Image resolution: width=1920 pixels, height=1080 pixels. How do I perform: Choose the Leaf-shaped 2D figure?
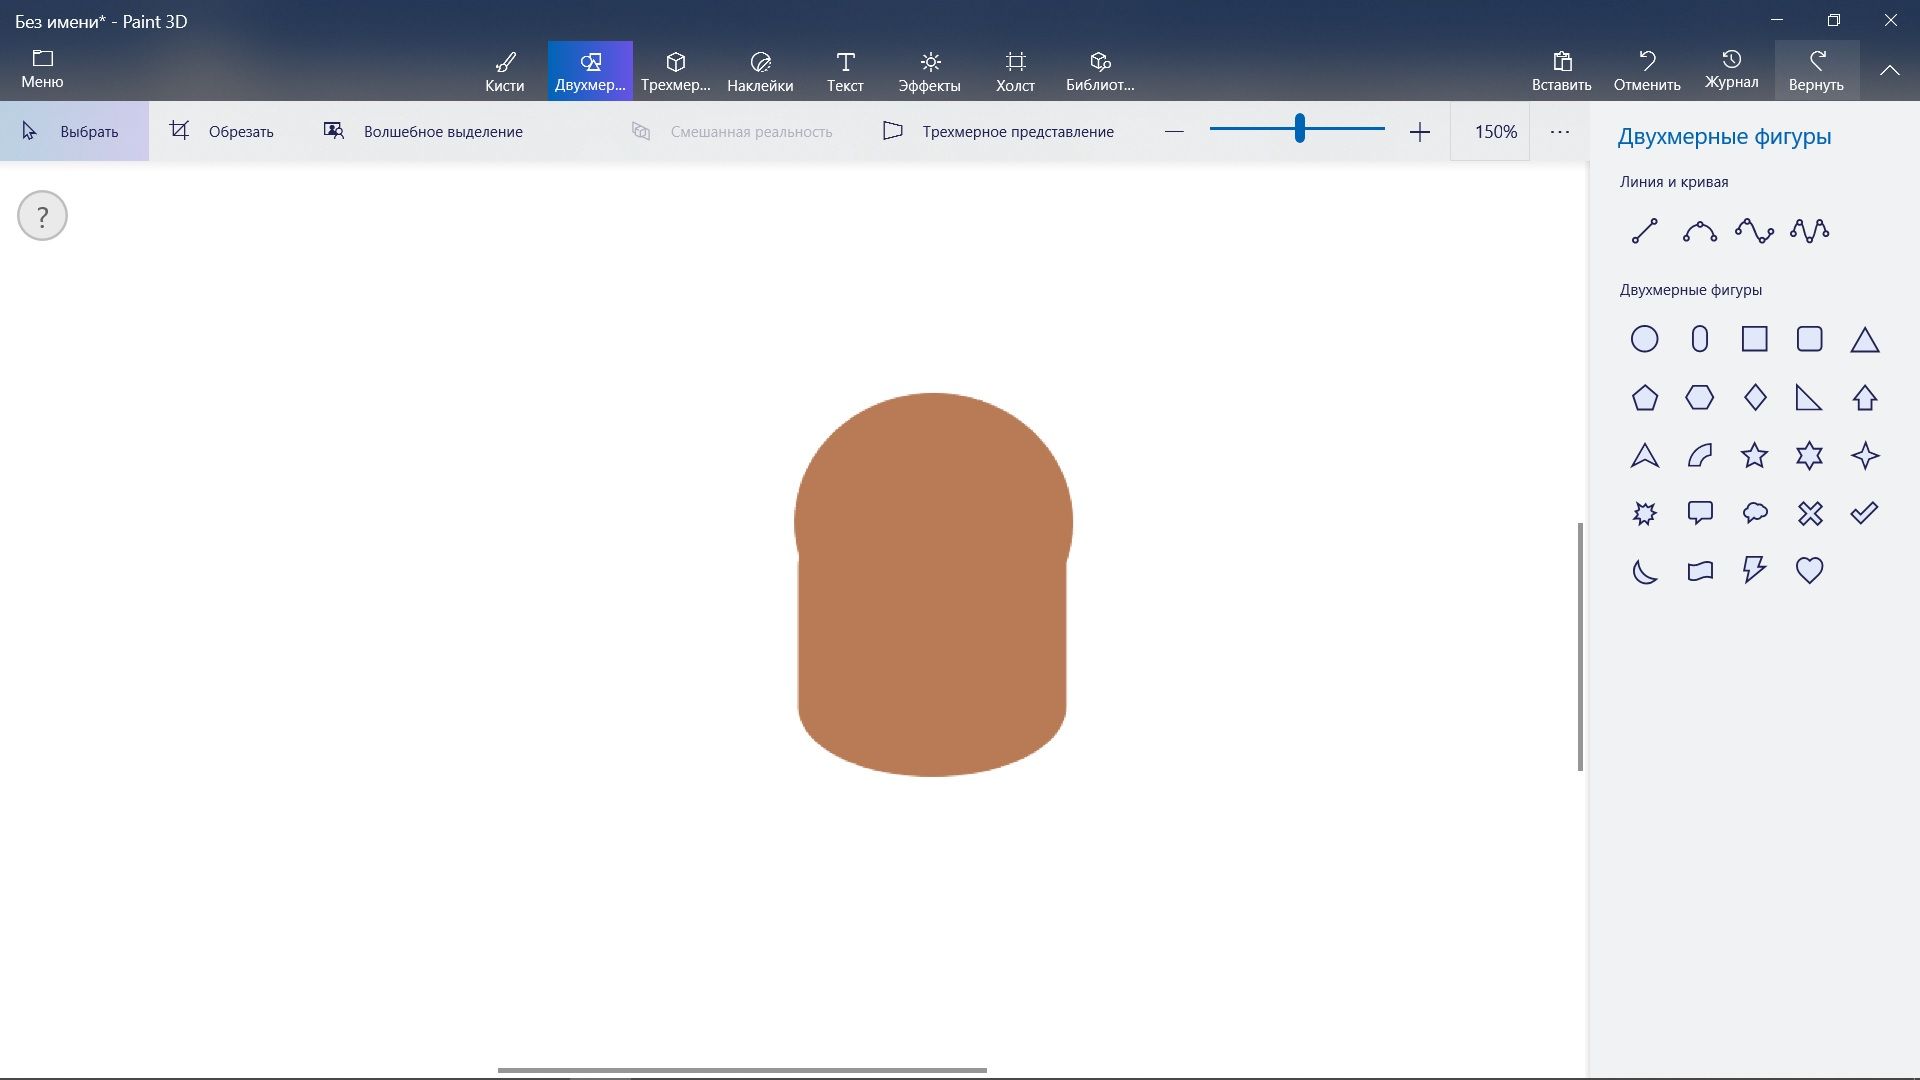1699,455
